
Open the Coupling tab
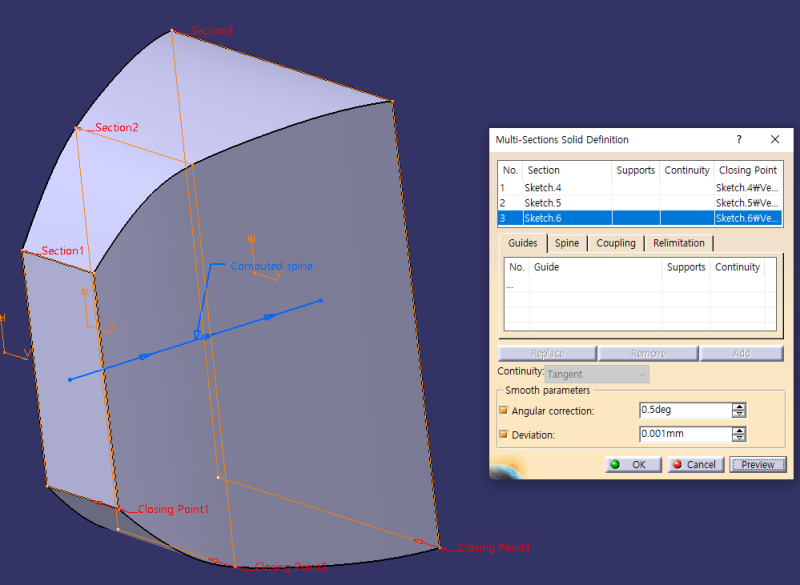pyautogui.click(x=616, y=242)
